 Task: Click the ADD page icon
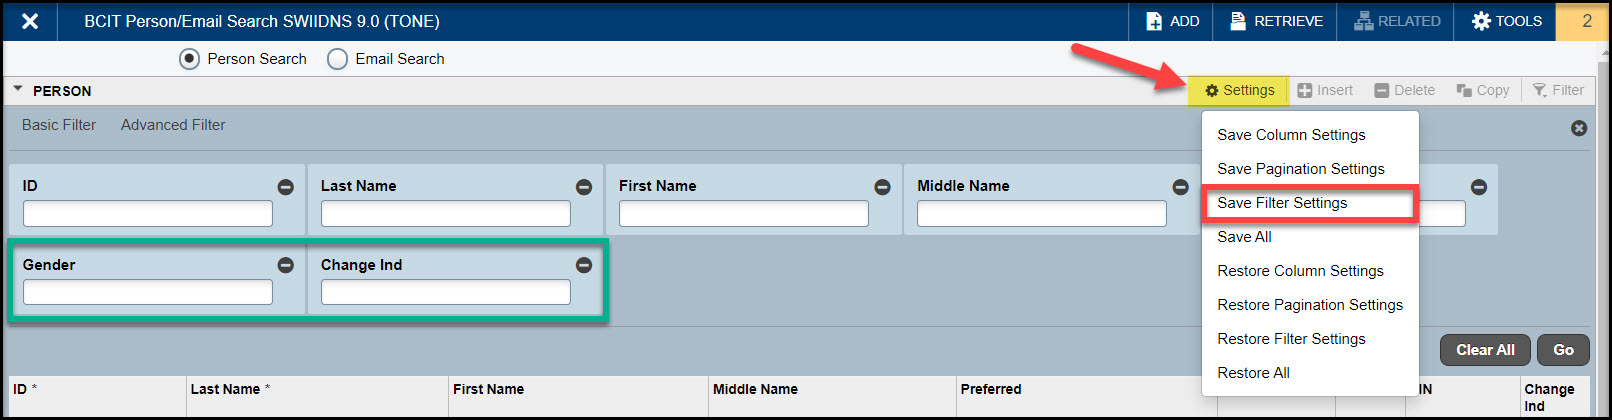(1154, 21)
